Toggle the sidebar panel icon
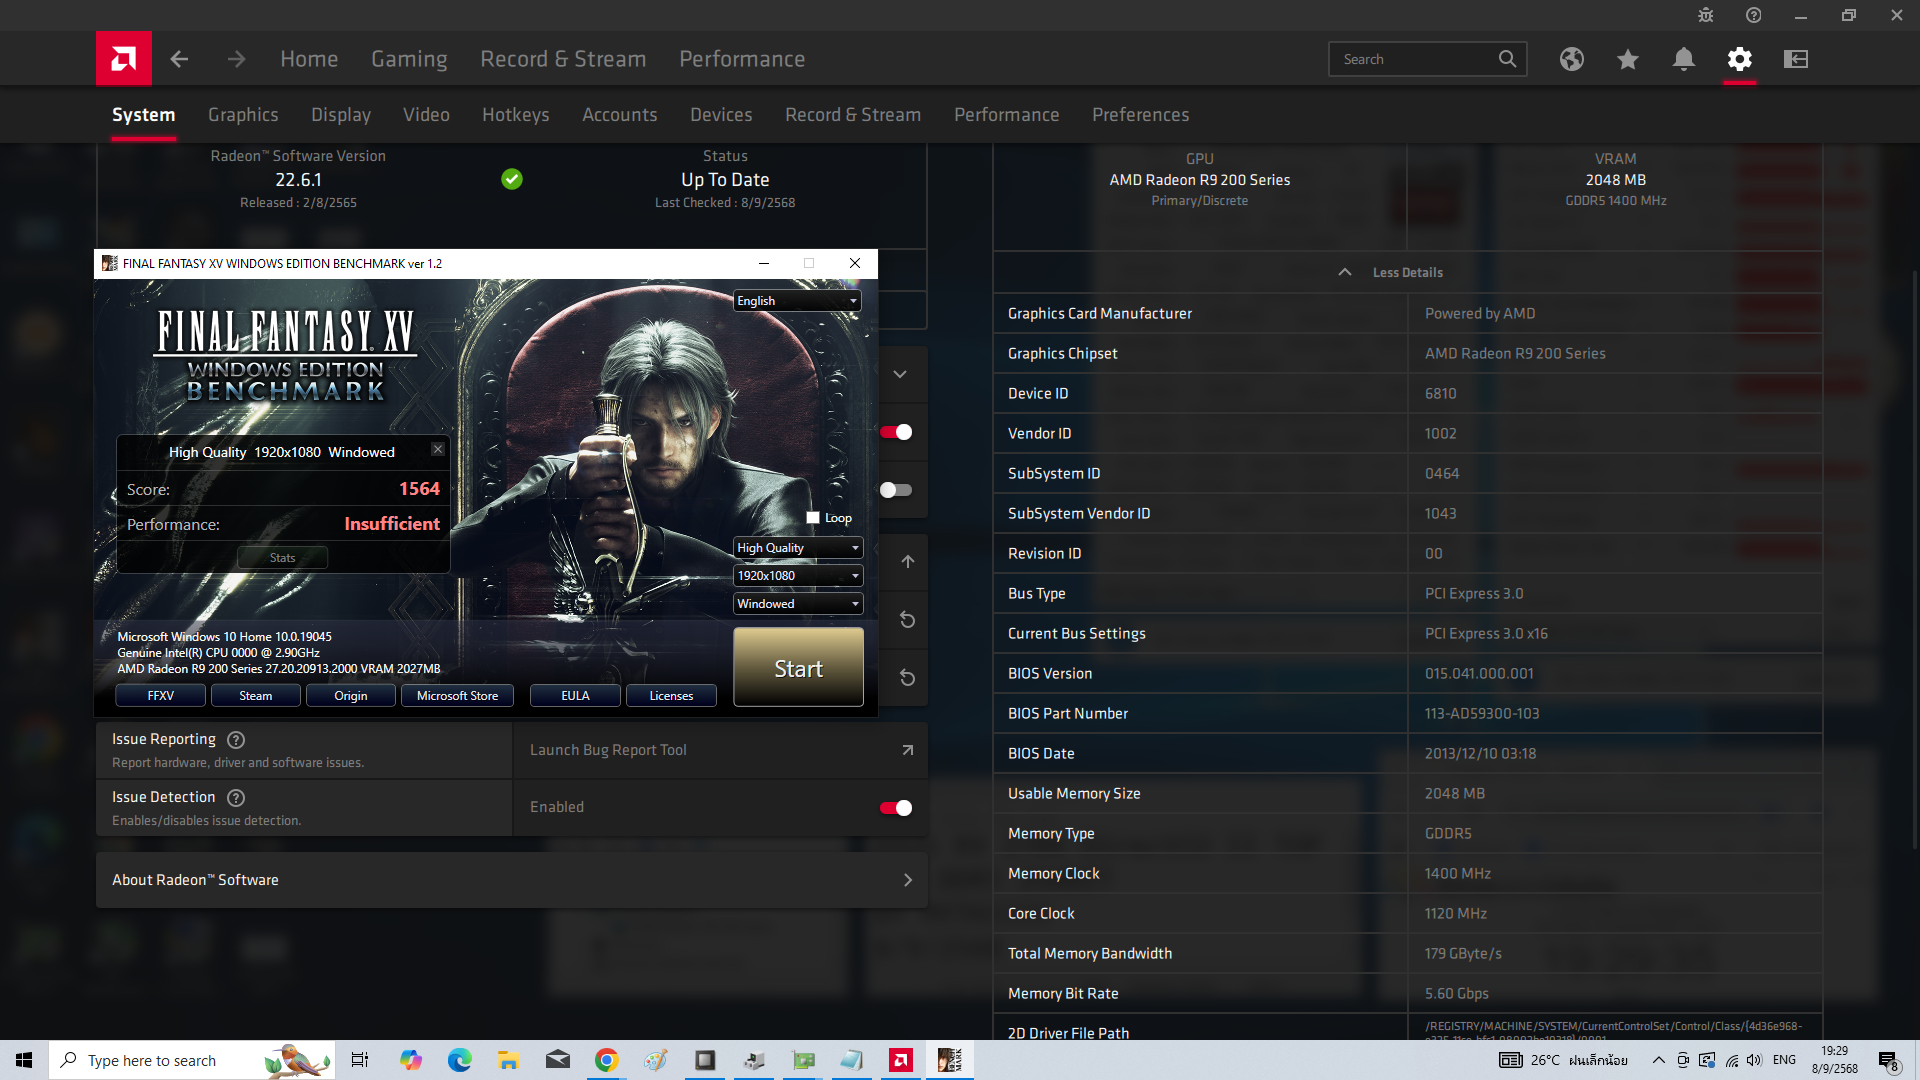The width and height of the screenshot is (1920, 1080). (x=1795, y=59)
